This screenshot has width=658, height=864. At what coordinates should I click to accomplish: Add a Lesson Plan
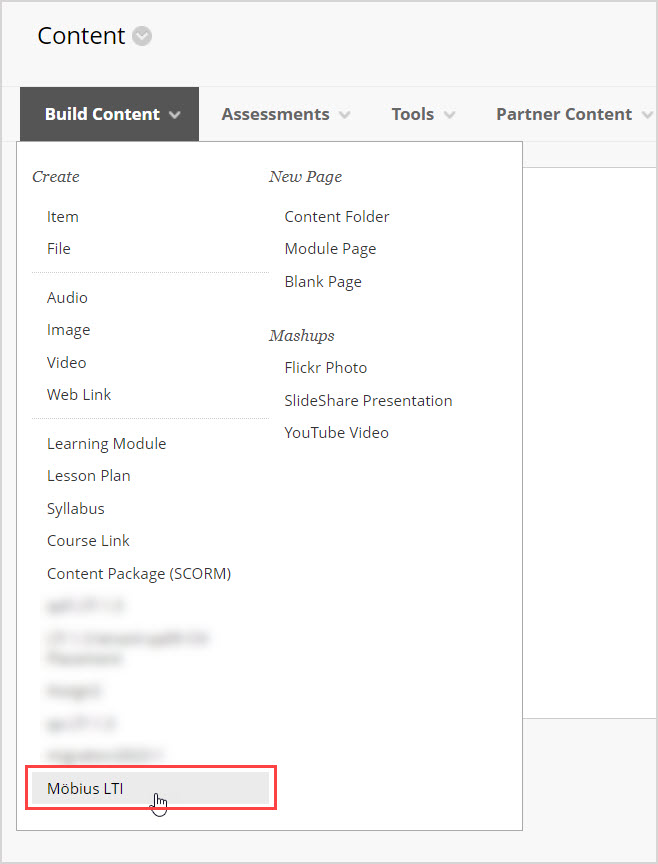coord(88,475)
